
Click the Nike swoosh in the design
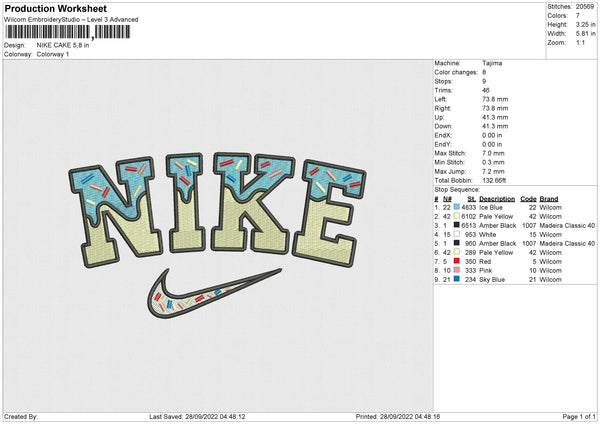point(214,293)
